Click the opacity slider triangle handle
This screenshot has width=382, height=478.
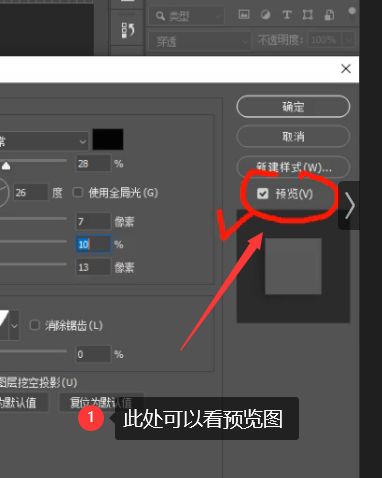[x=6, y=165]
